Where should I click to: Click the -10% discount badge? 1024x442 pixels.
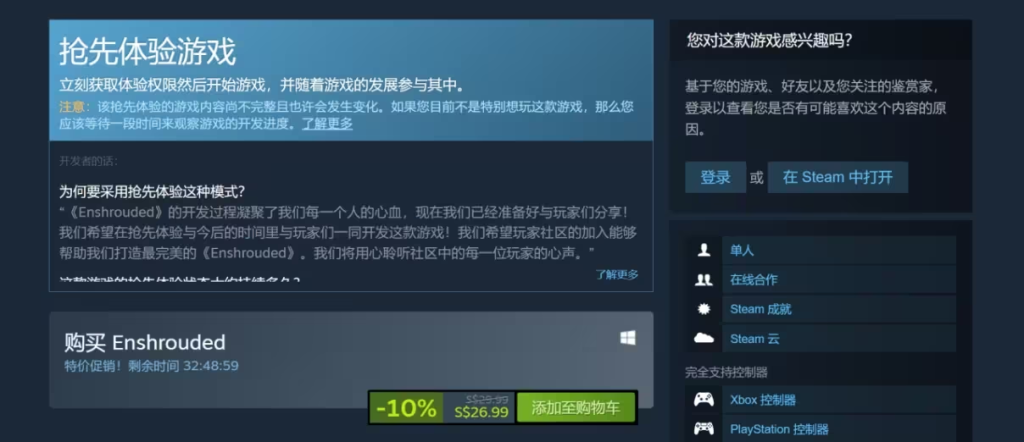(x=406, y=409)
